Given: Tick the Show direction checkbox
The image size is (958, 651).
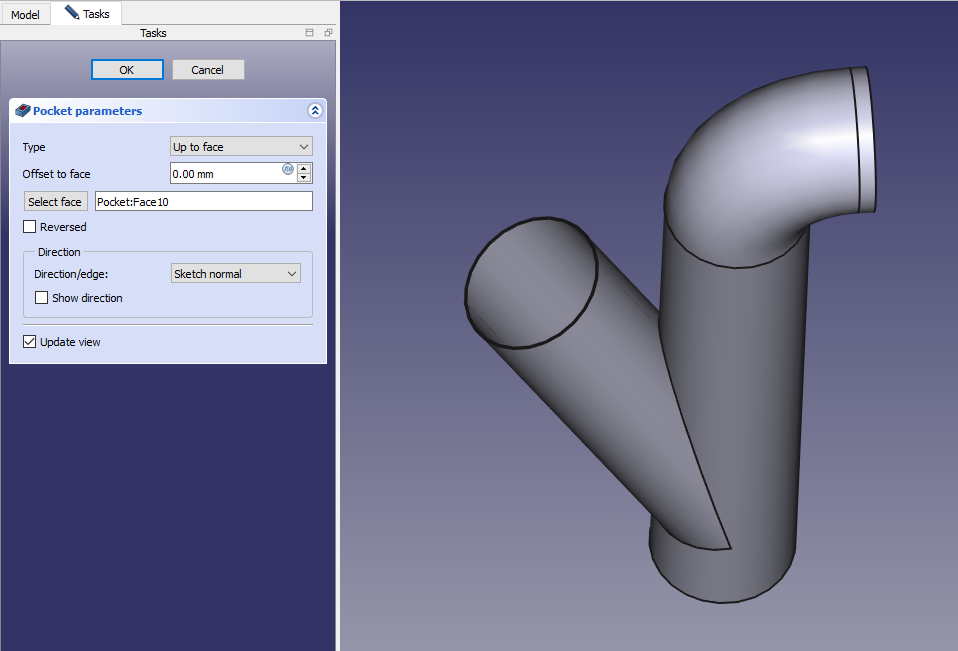Looking at the screenshot, I should point(42,298).
